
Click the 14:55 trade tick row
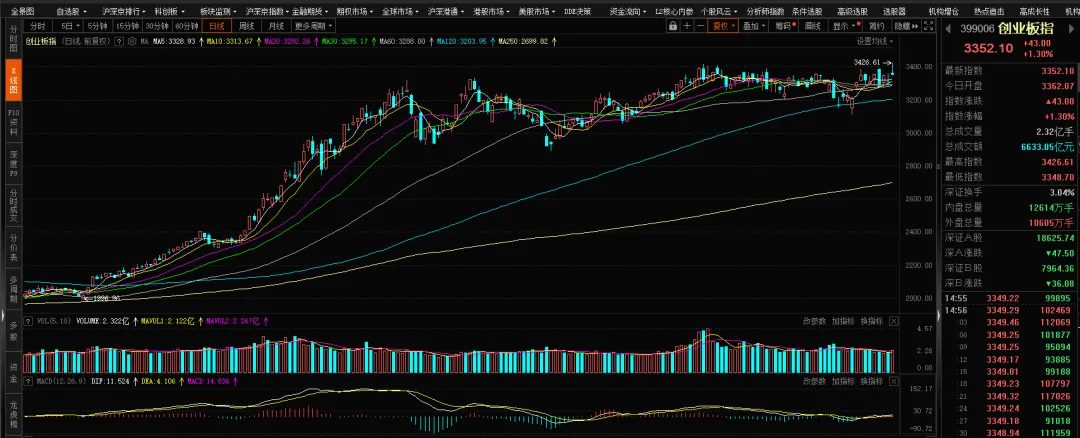click(x=1008, y=298)
